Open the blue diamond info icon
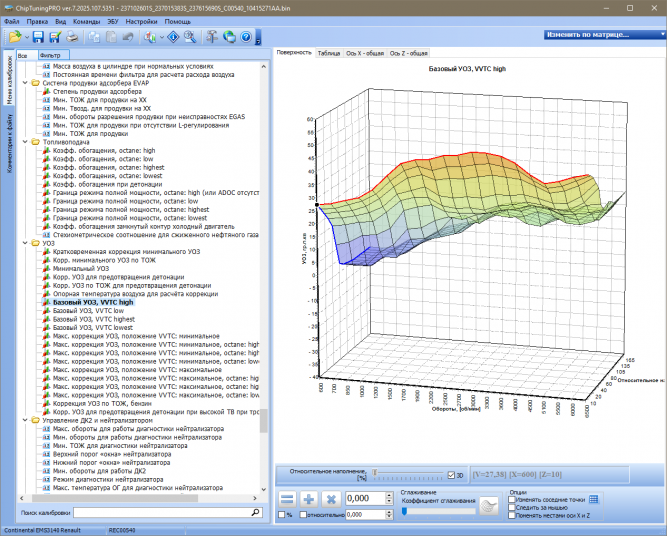 point(173,37)
